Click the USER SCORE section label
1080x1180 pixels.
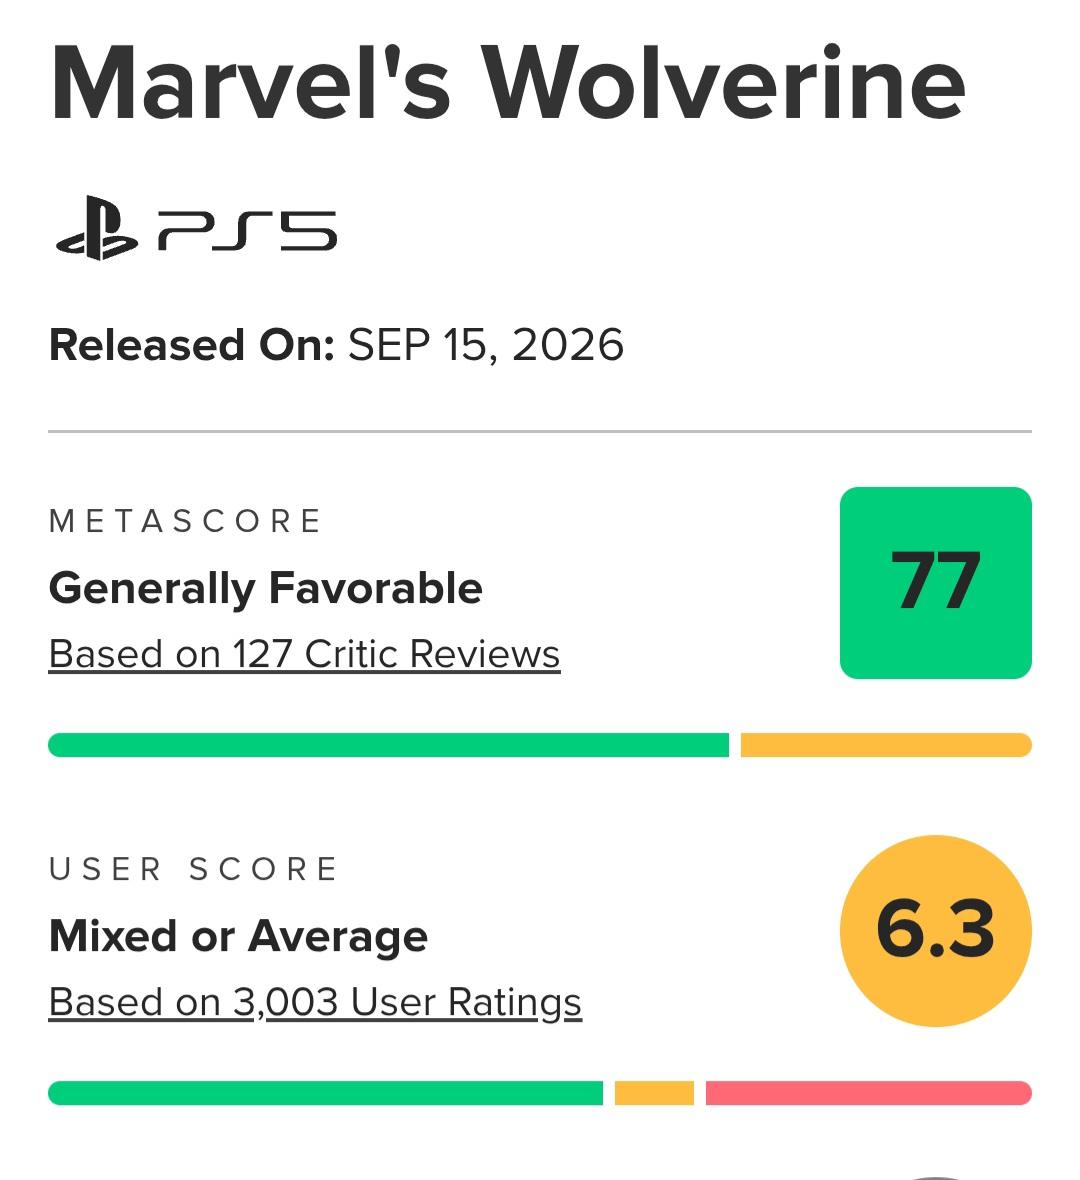click(x=193, y=869)
